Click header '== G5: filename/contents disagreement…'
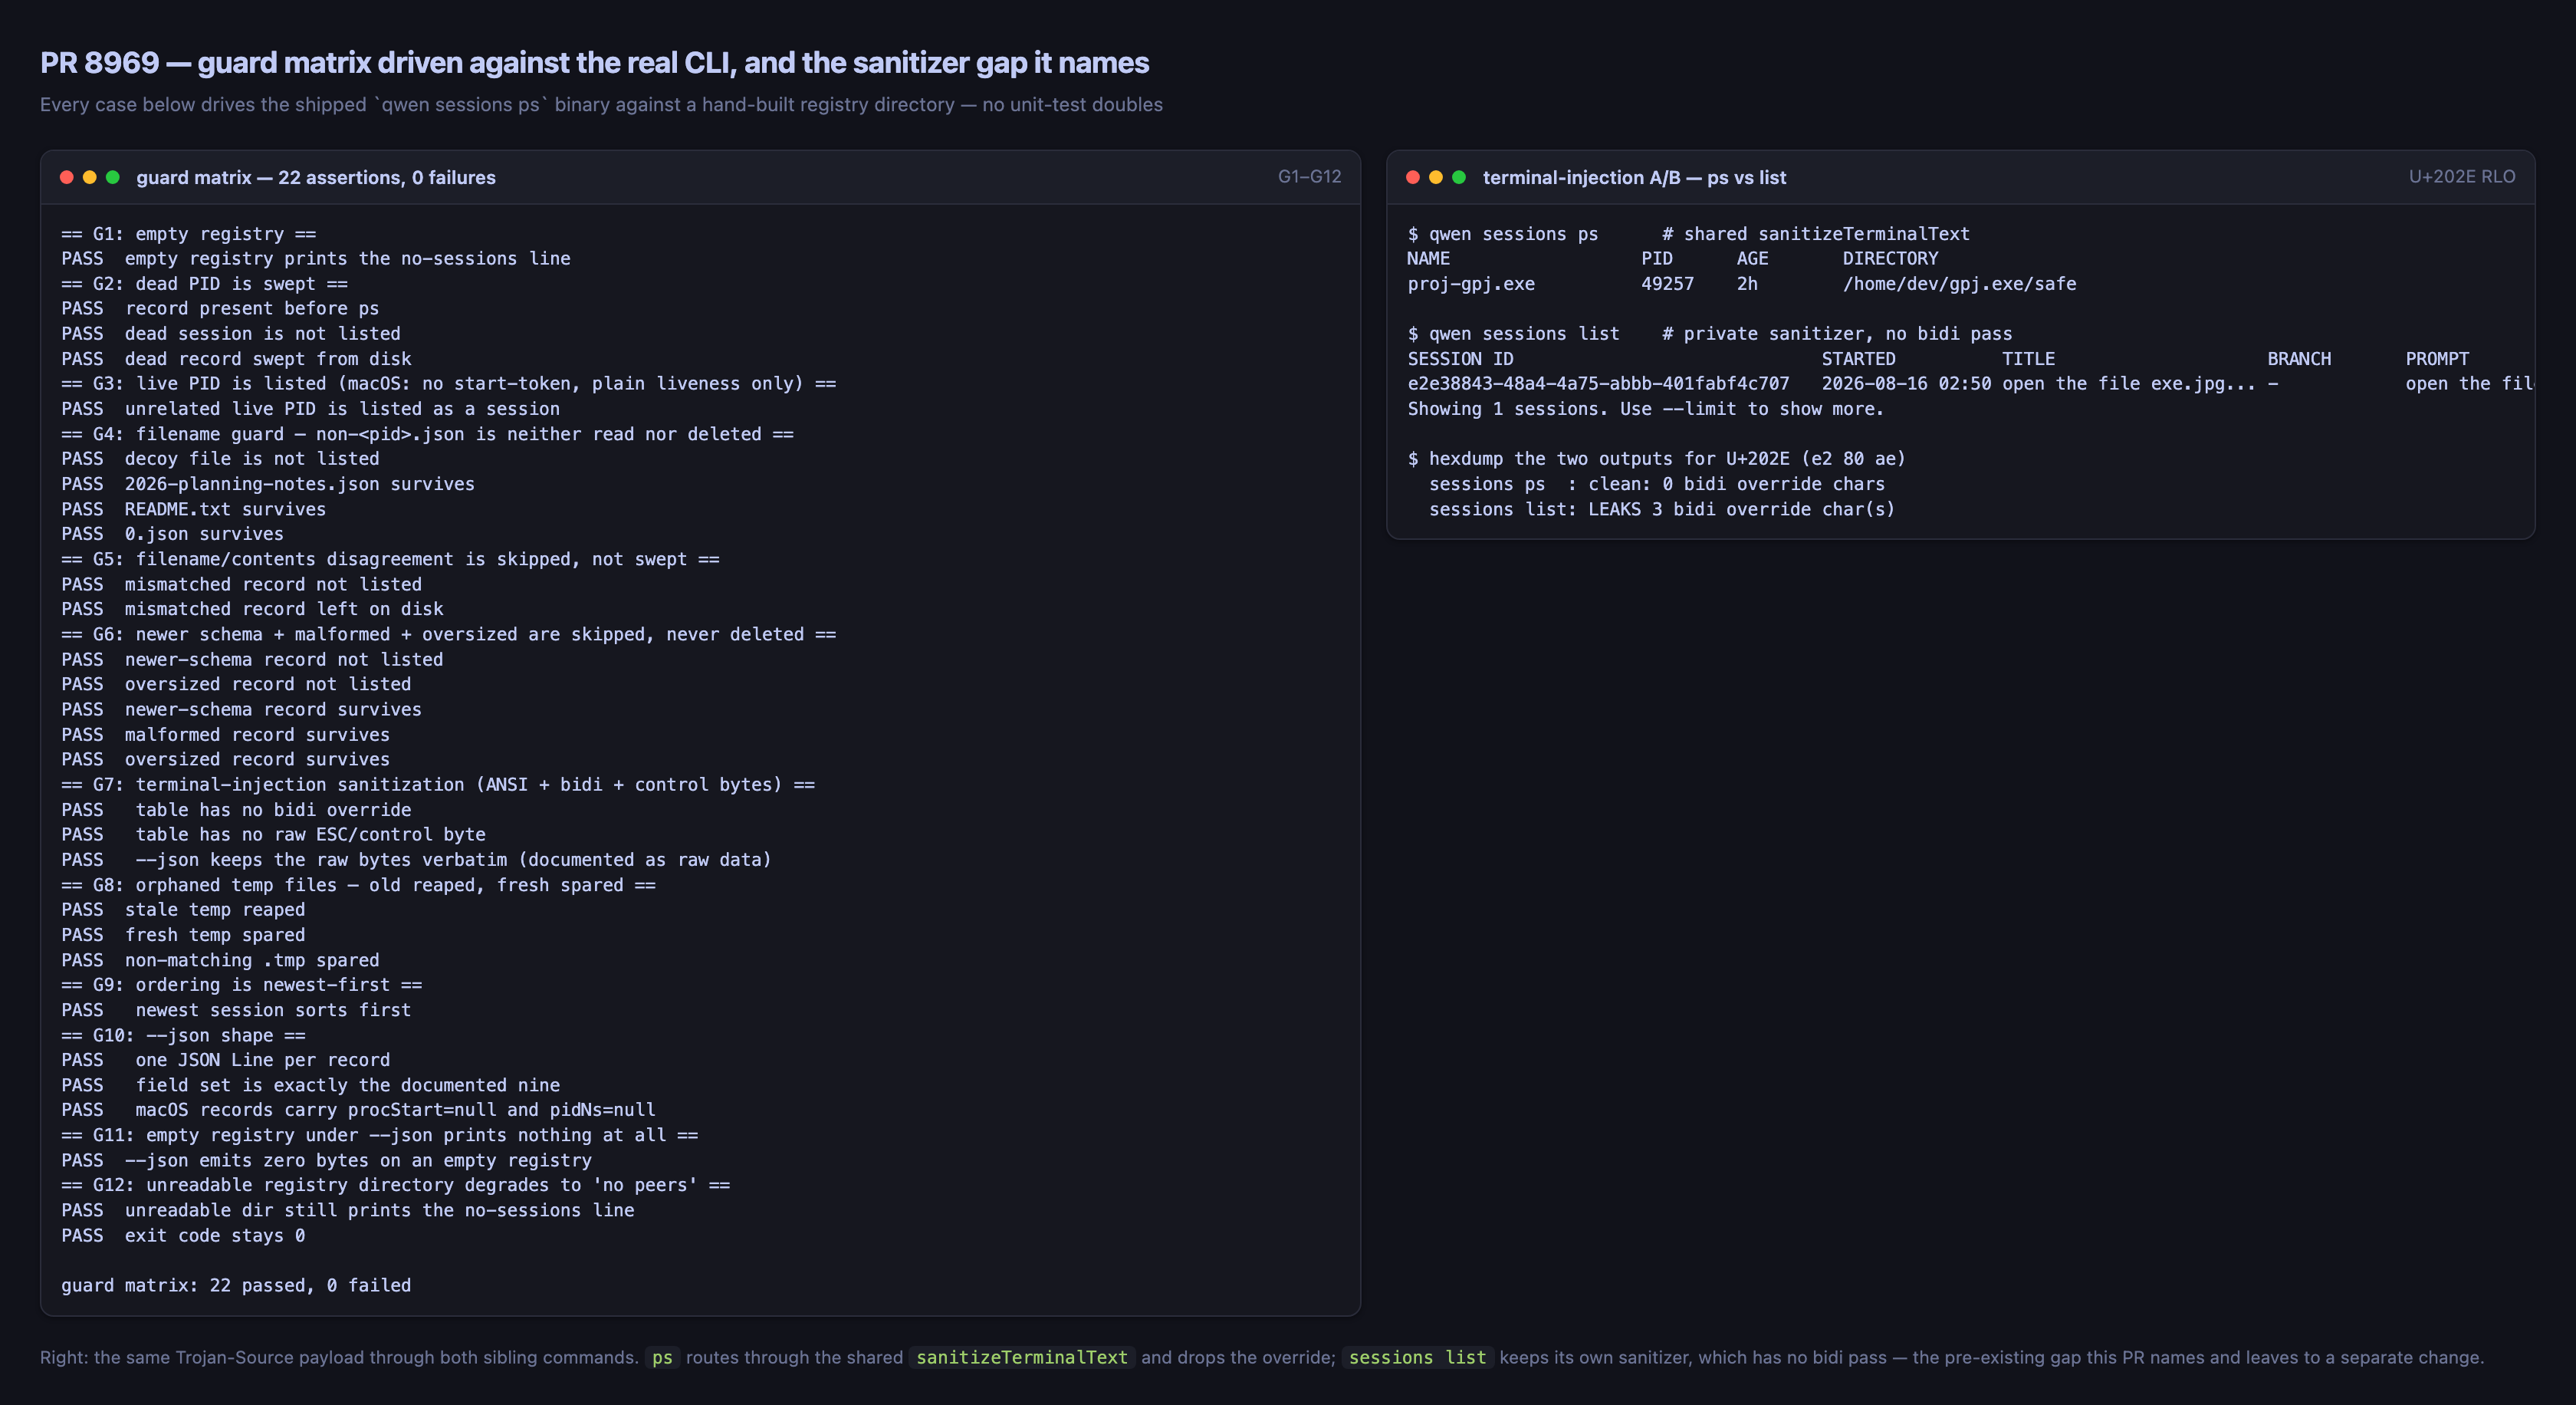The image size is (2576, 1405). (390, 559)
